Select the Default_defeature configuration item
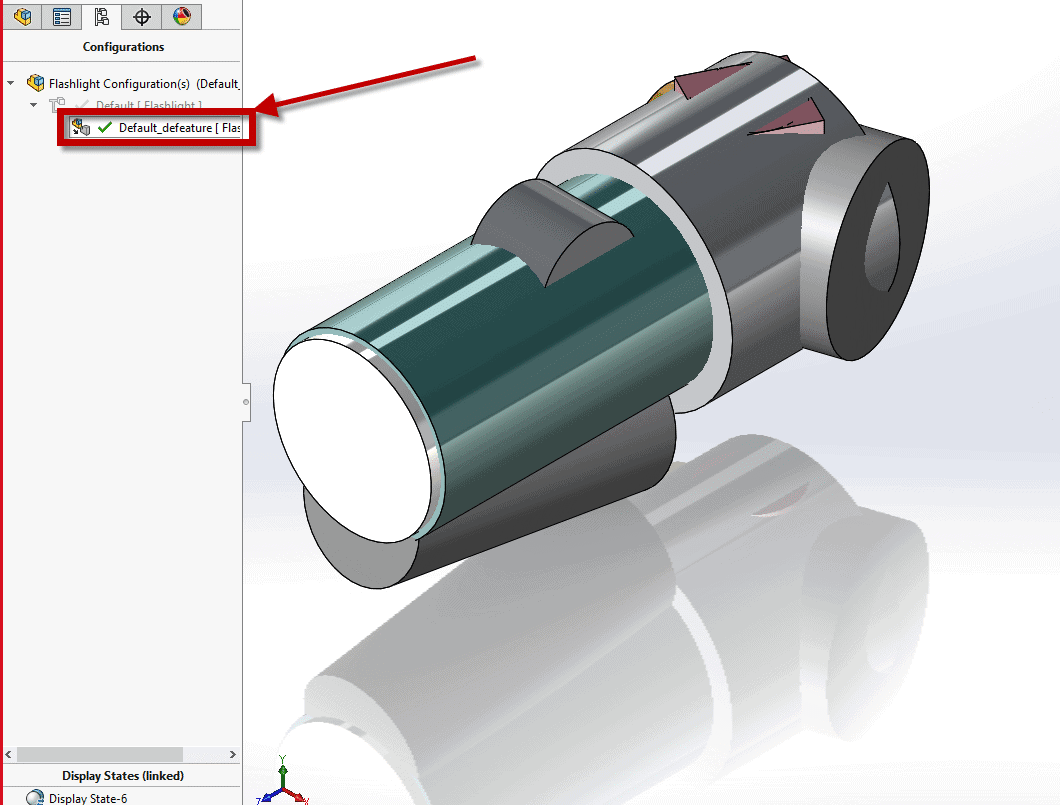The height and width of the screenshot is (805, 1060). point(178,128)
